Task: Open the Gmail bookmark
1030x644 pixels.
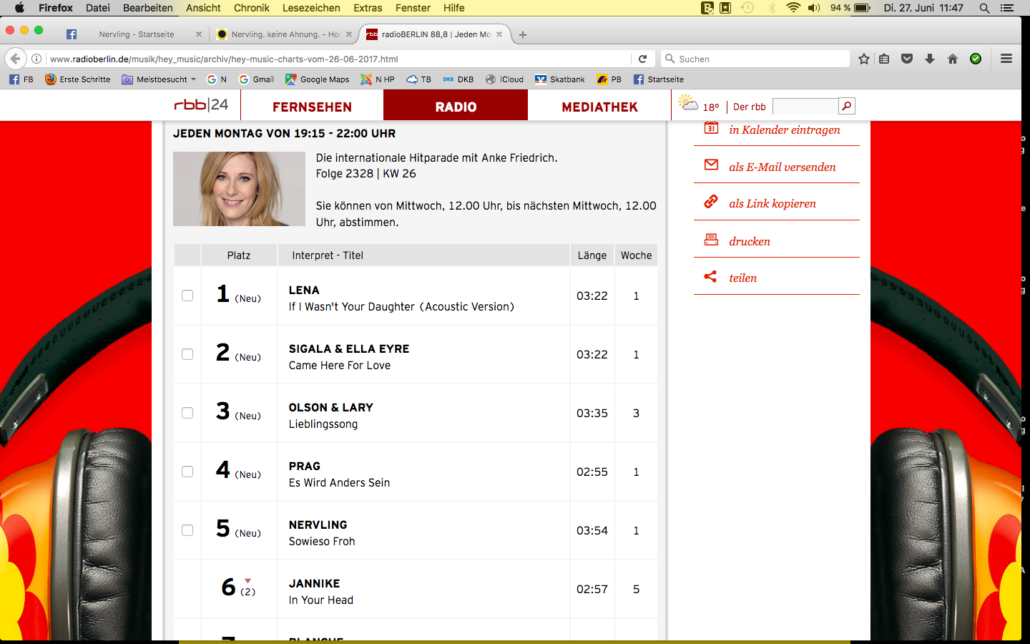Action: [256, 79]
